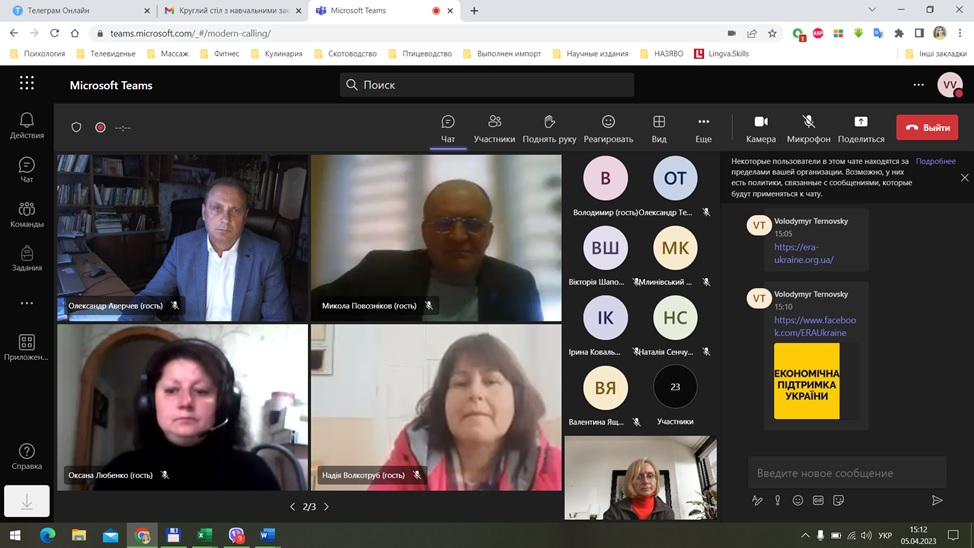Image resolution: width=974 pixels, height=548 pixels.
Task: Bookmark this page with the star
Action: pyautogui.click(x=772, y=34)
